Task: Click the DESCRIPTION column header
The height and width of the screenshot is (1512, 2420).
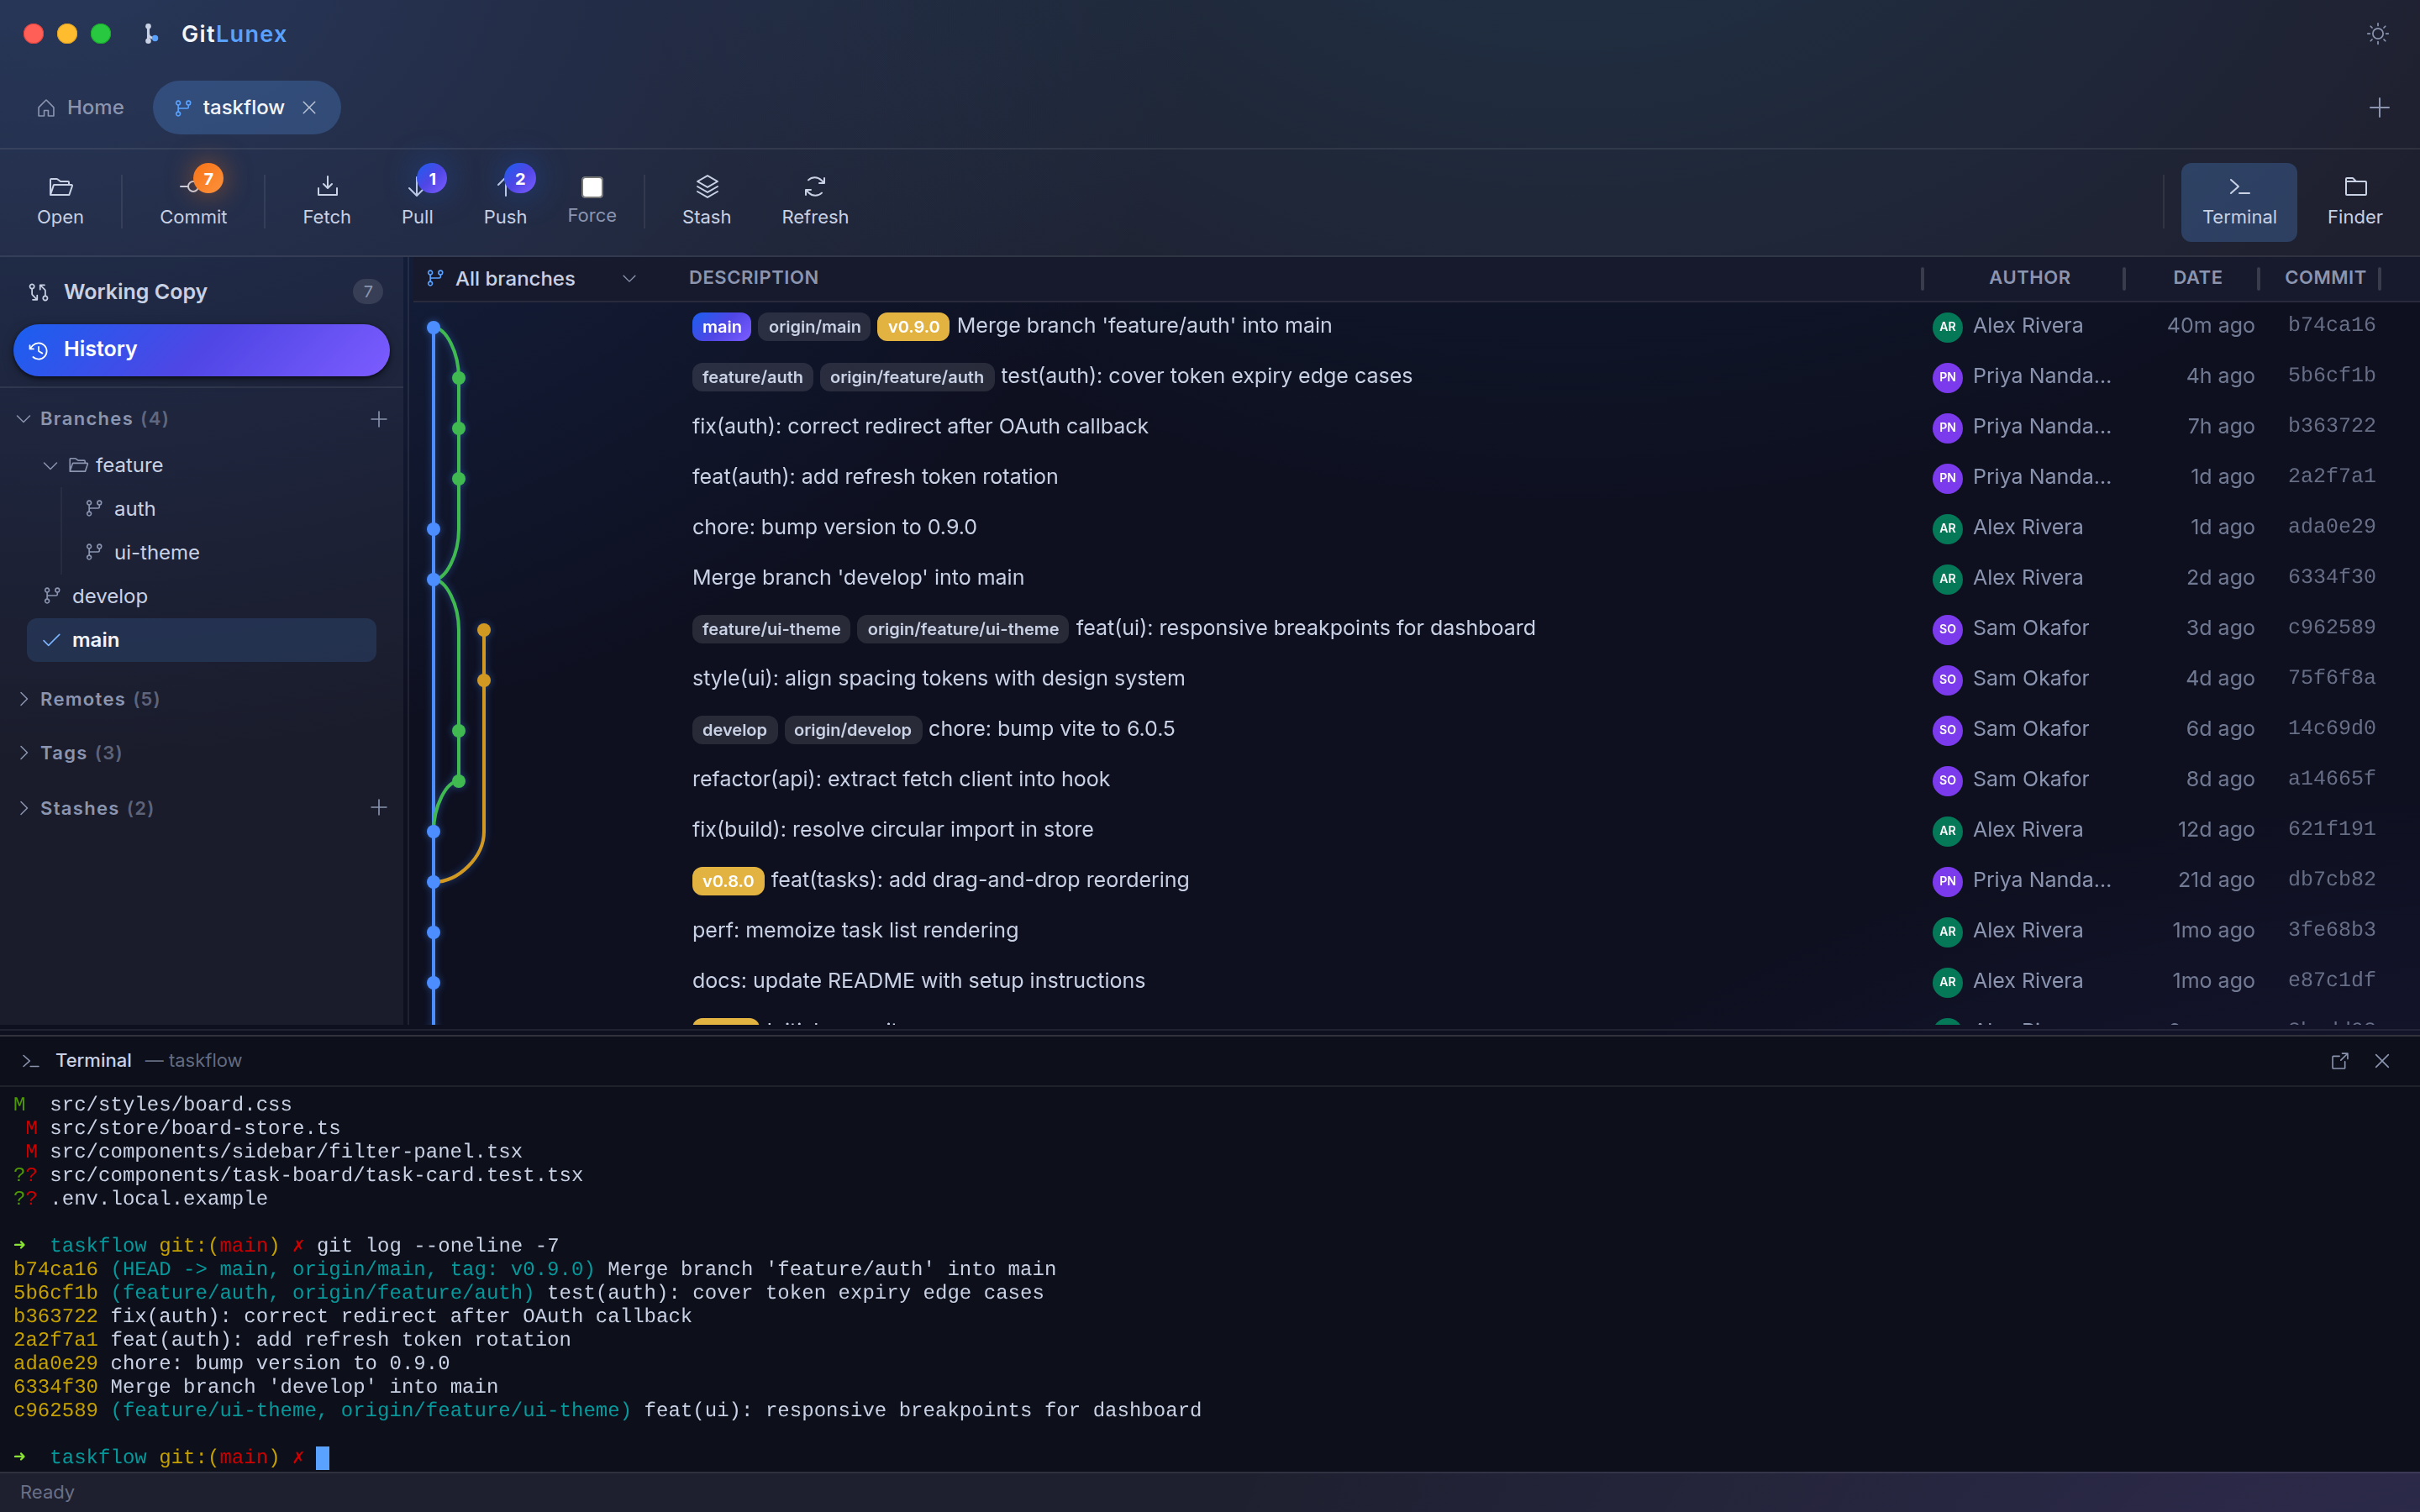Action: coord(753,277)
